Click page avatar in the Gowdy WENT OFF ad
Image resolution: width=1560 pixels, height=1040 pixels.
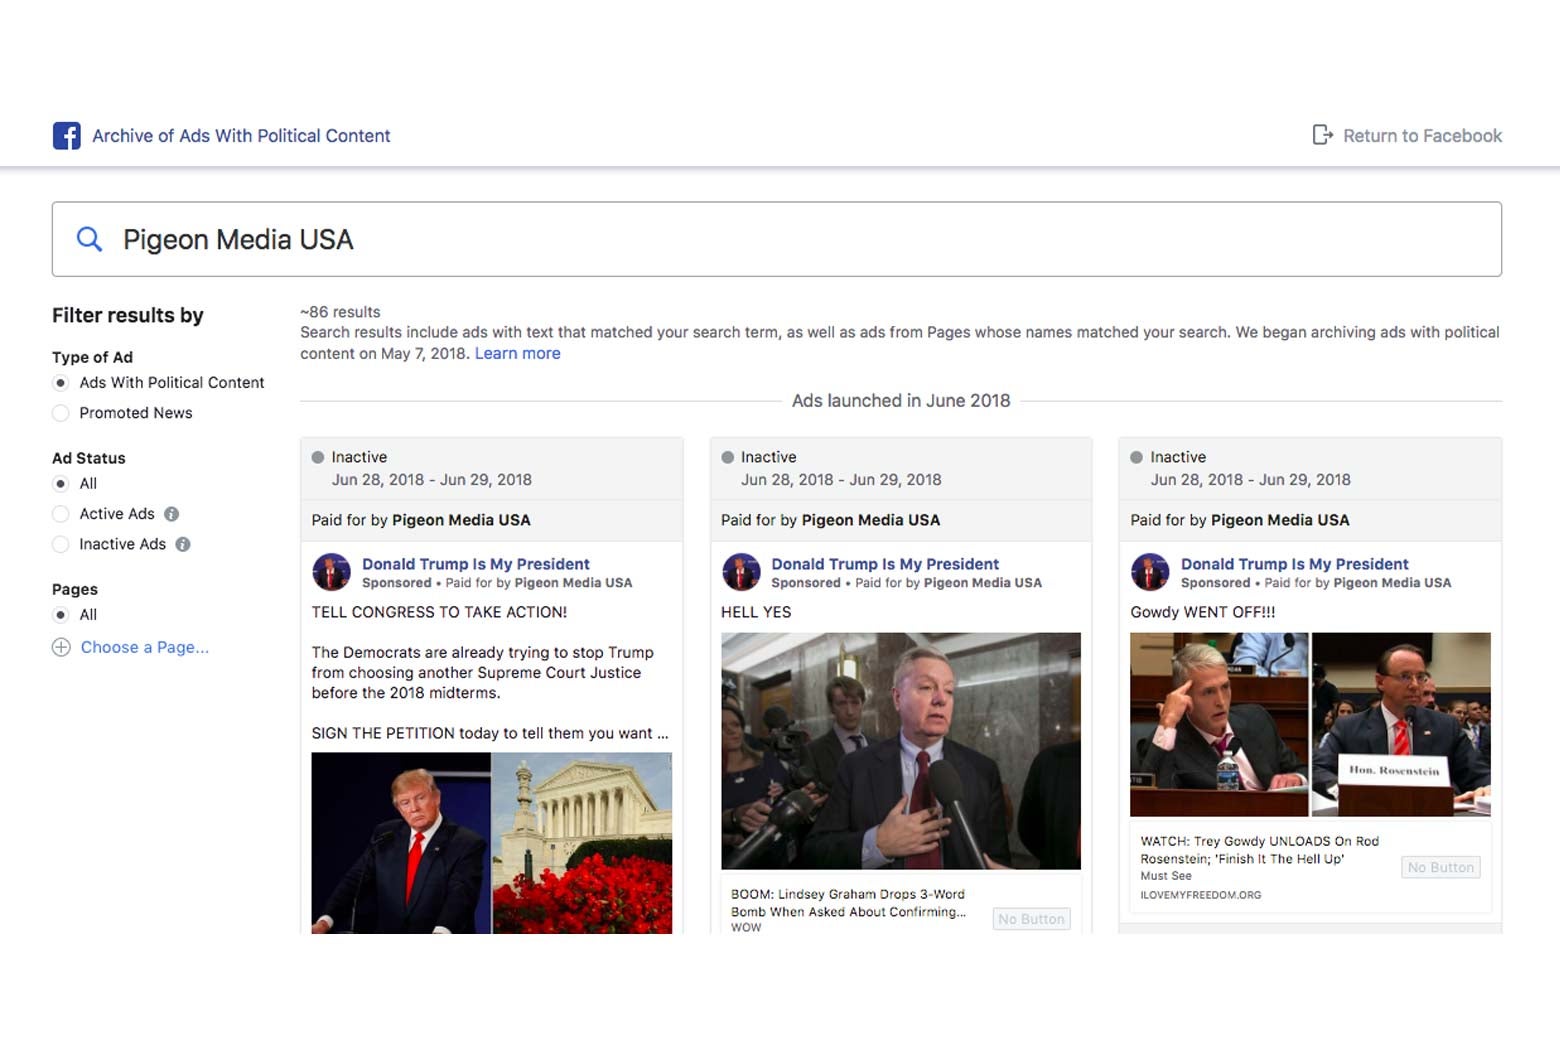coord(1150,572)
